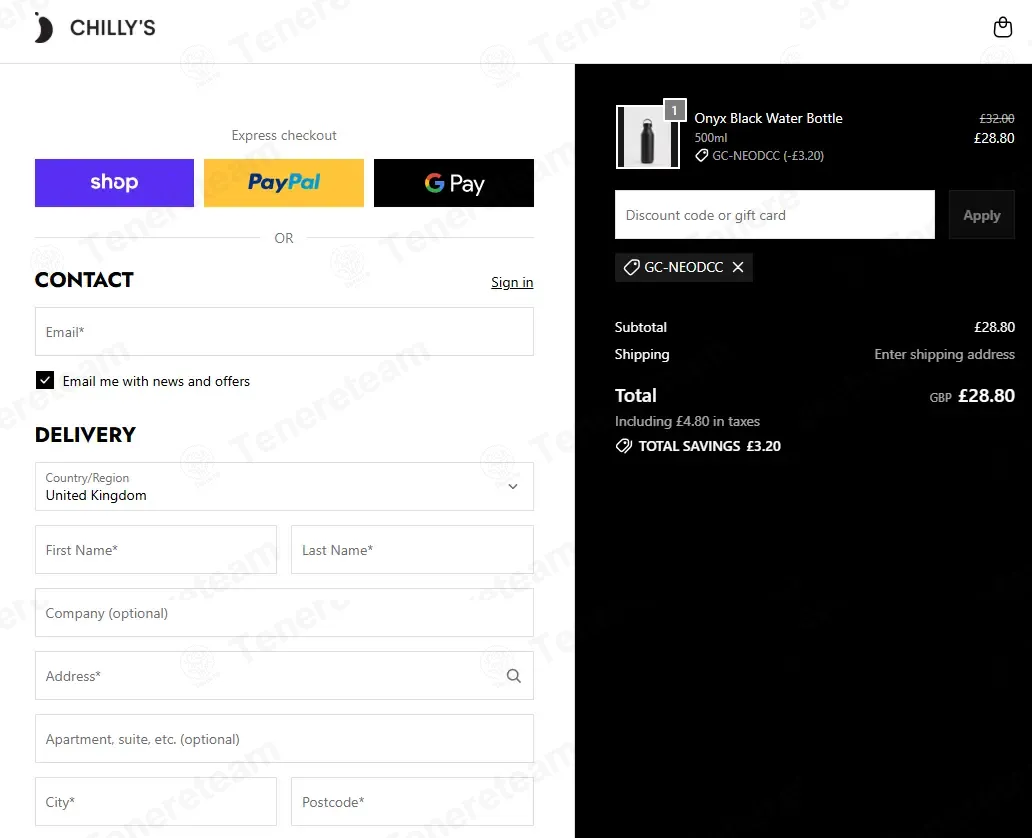
Task: Click the Total Savings tag icon
Action: (623, 446)
